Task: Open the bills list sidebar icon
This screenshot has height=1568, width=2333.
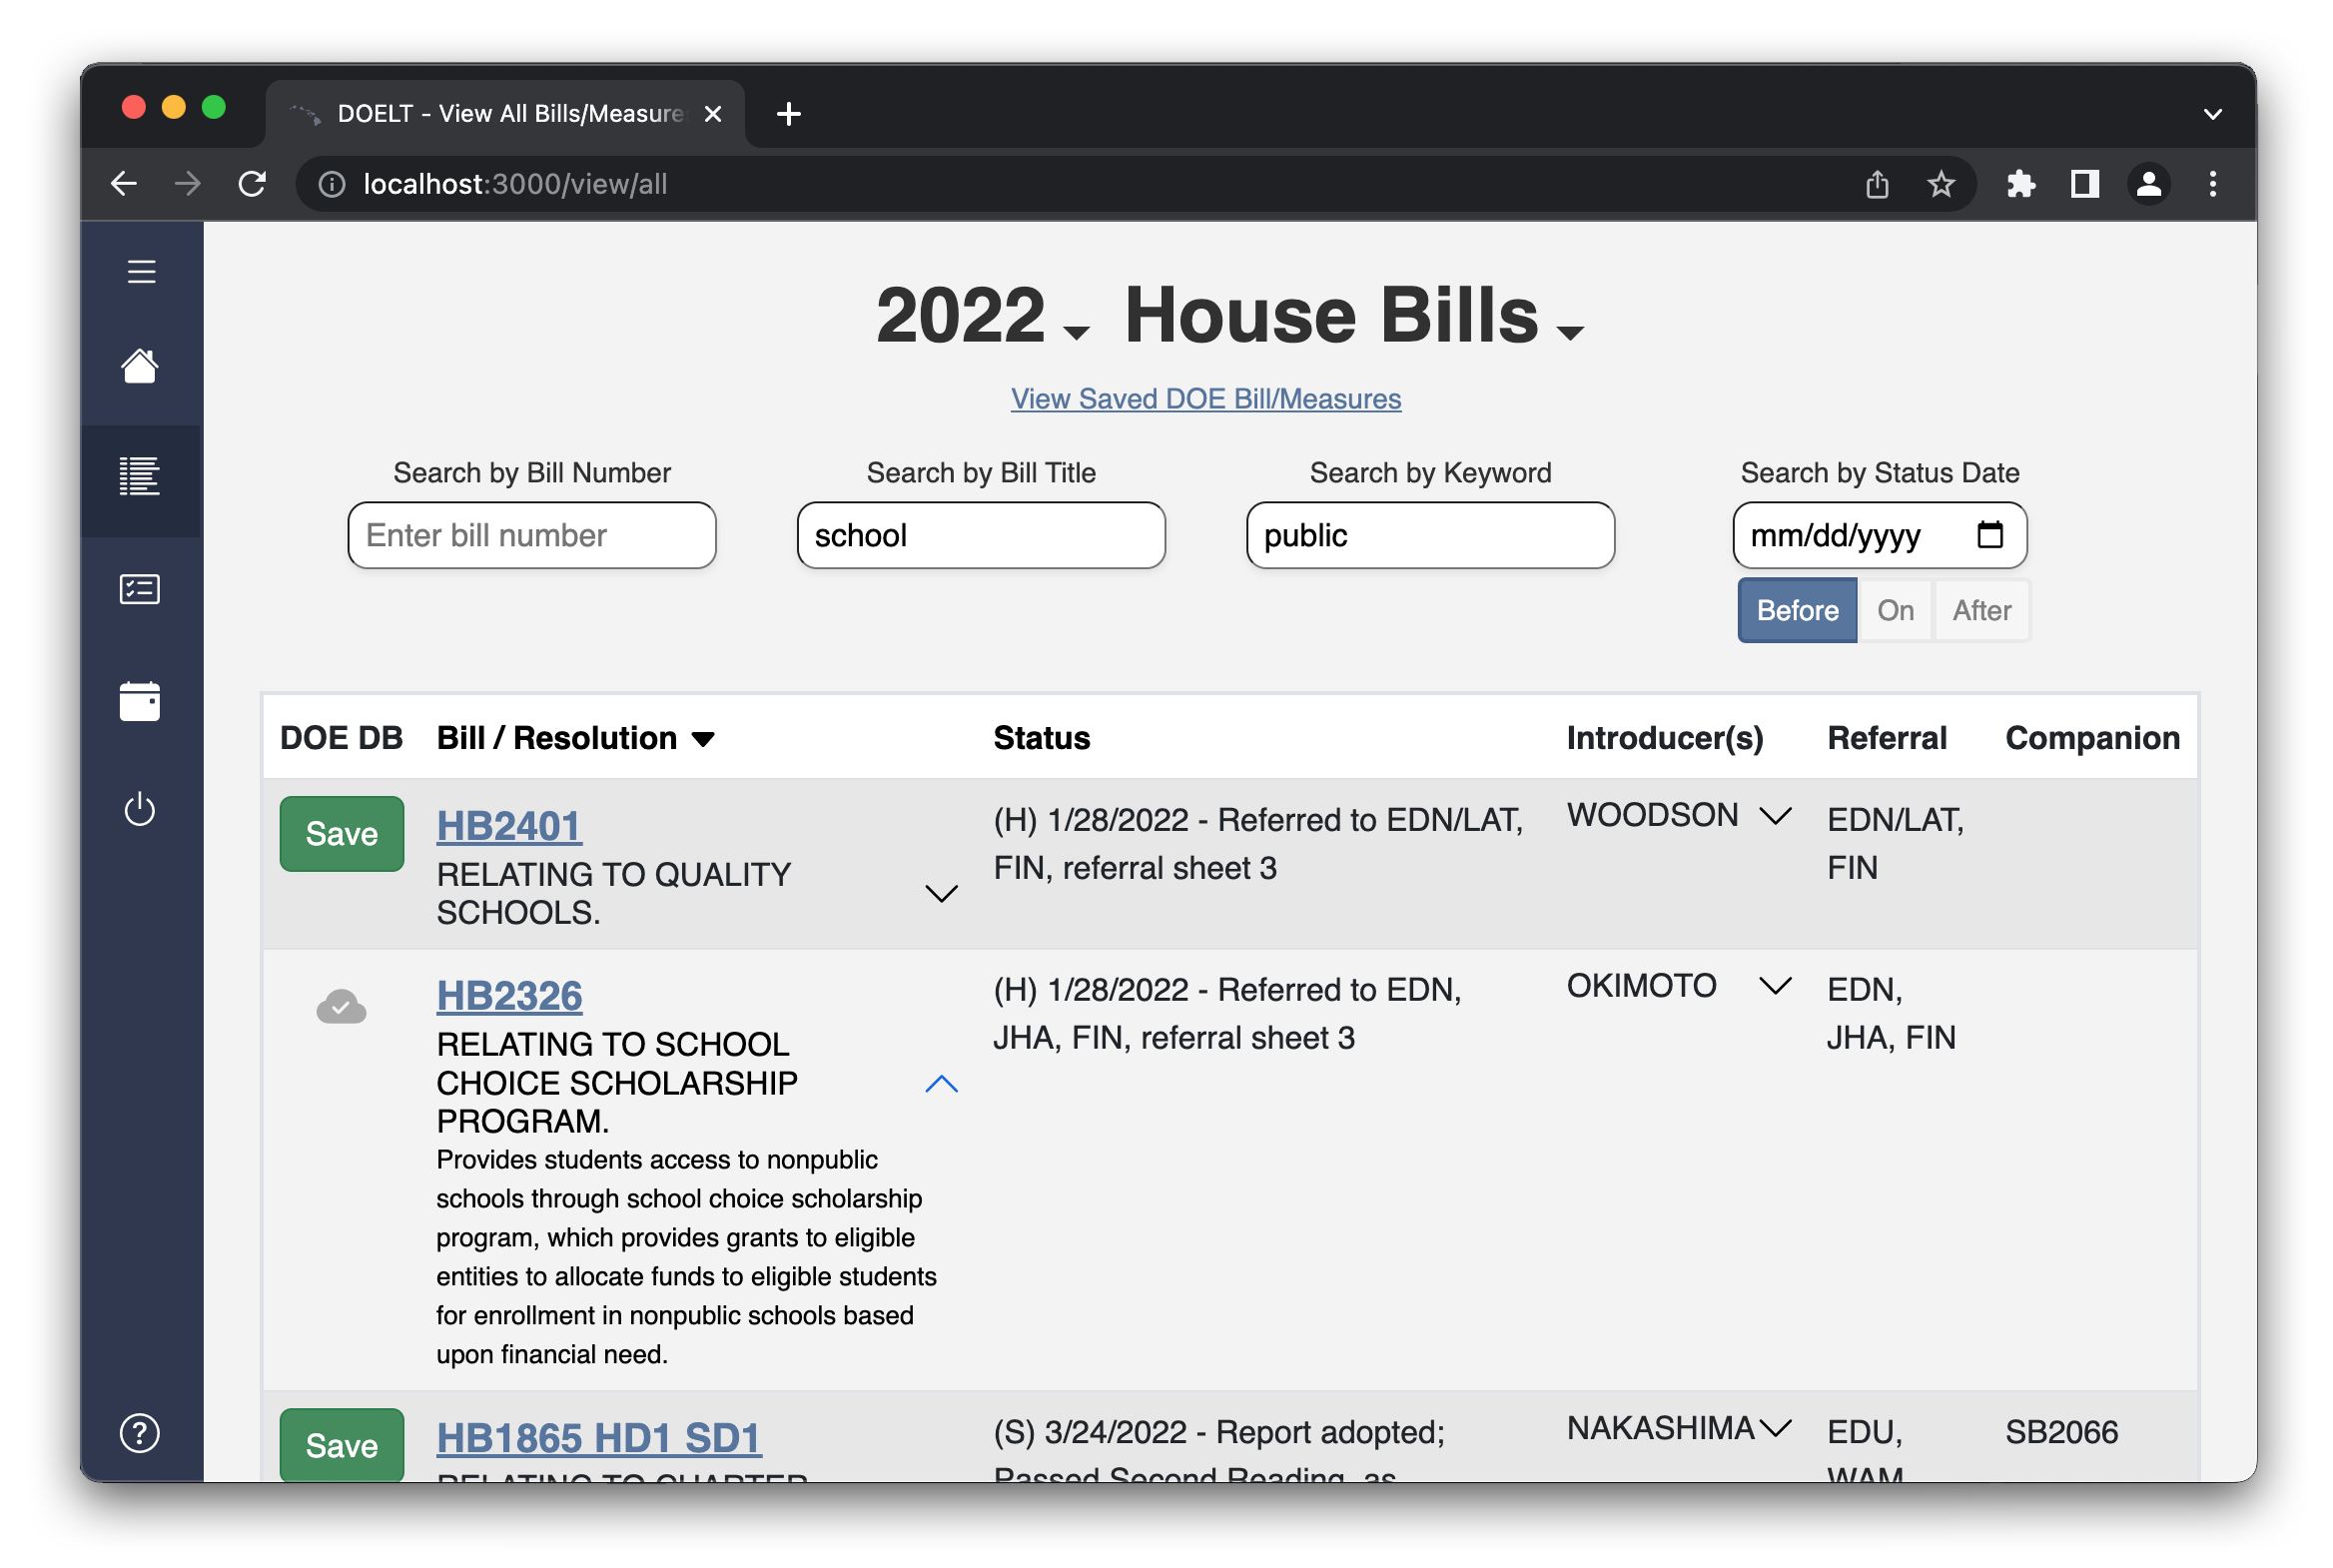Action: click(x=140, y=476)
